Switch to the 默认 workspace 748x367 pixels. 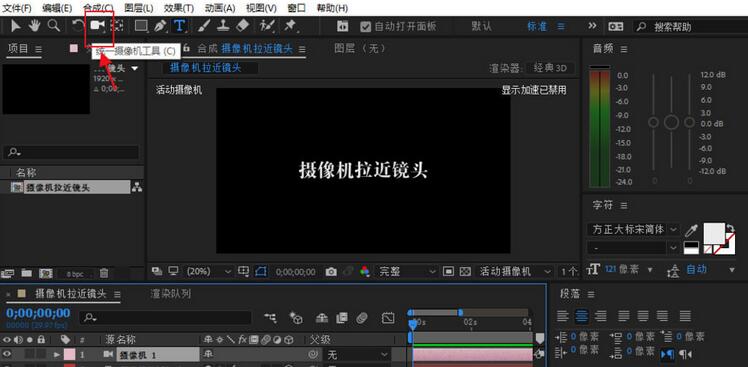pyautogui.click(x=481, y=26)
